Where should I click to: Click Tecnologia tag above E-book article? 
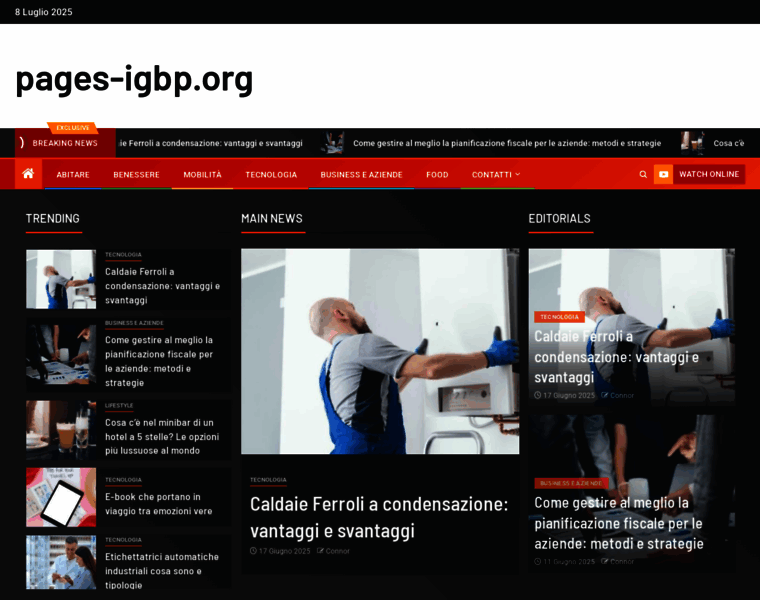pos(123,480)
